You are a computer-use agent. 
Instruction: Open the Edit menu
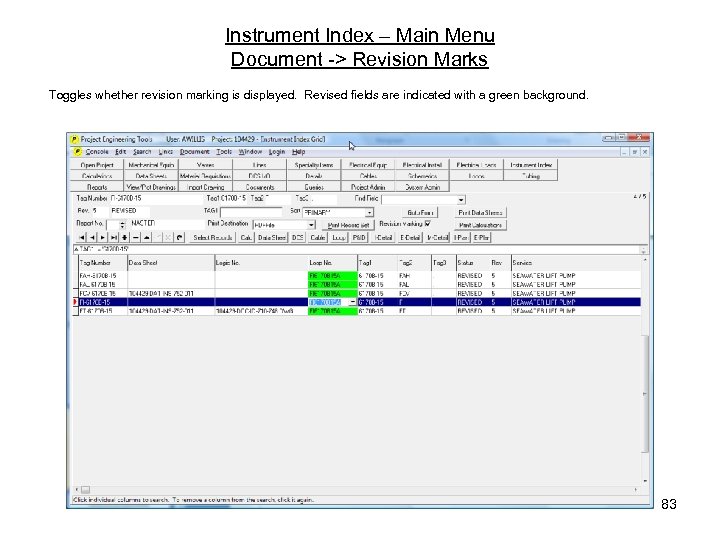tap(120, 152)
